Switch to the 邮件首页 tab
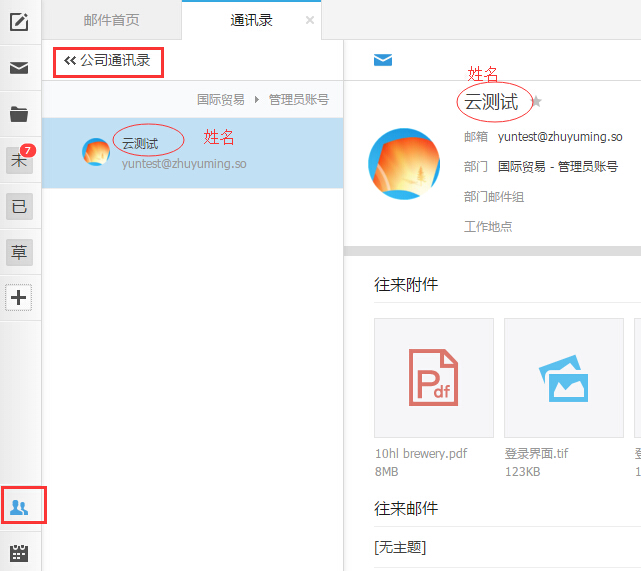Image resolution: width=641 pixels, height=571 pixels. pos(111,20)
